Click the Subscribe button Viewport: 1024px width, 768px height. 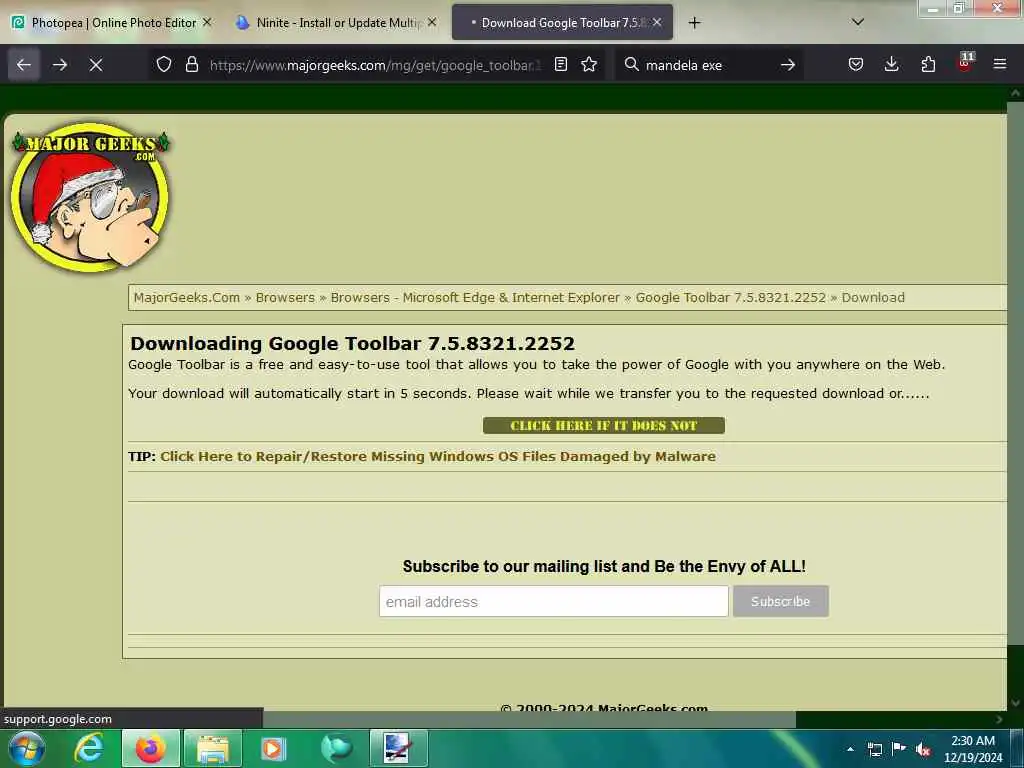point(780,601)
